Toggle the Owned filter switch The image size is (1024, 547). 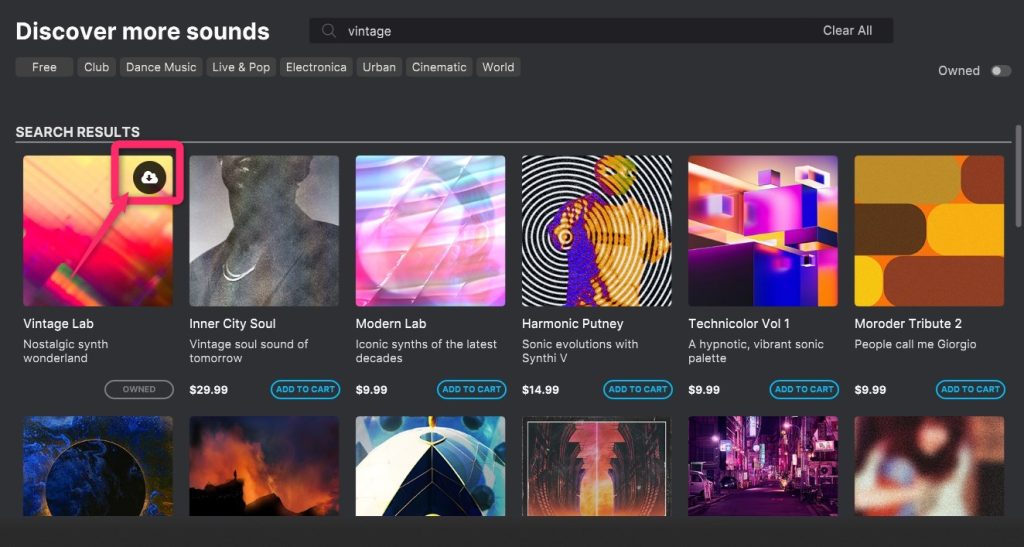(x=999, y=71)
